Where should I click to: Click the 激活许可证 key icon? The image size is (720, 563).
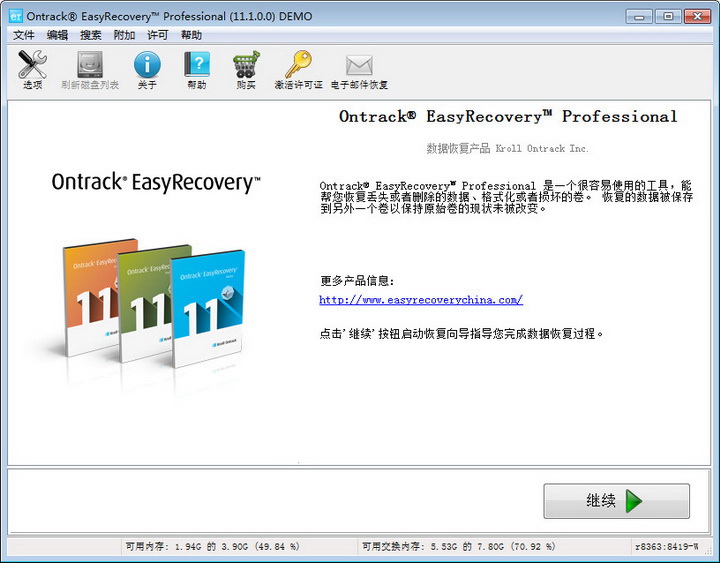(298, 69)
